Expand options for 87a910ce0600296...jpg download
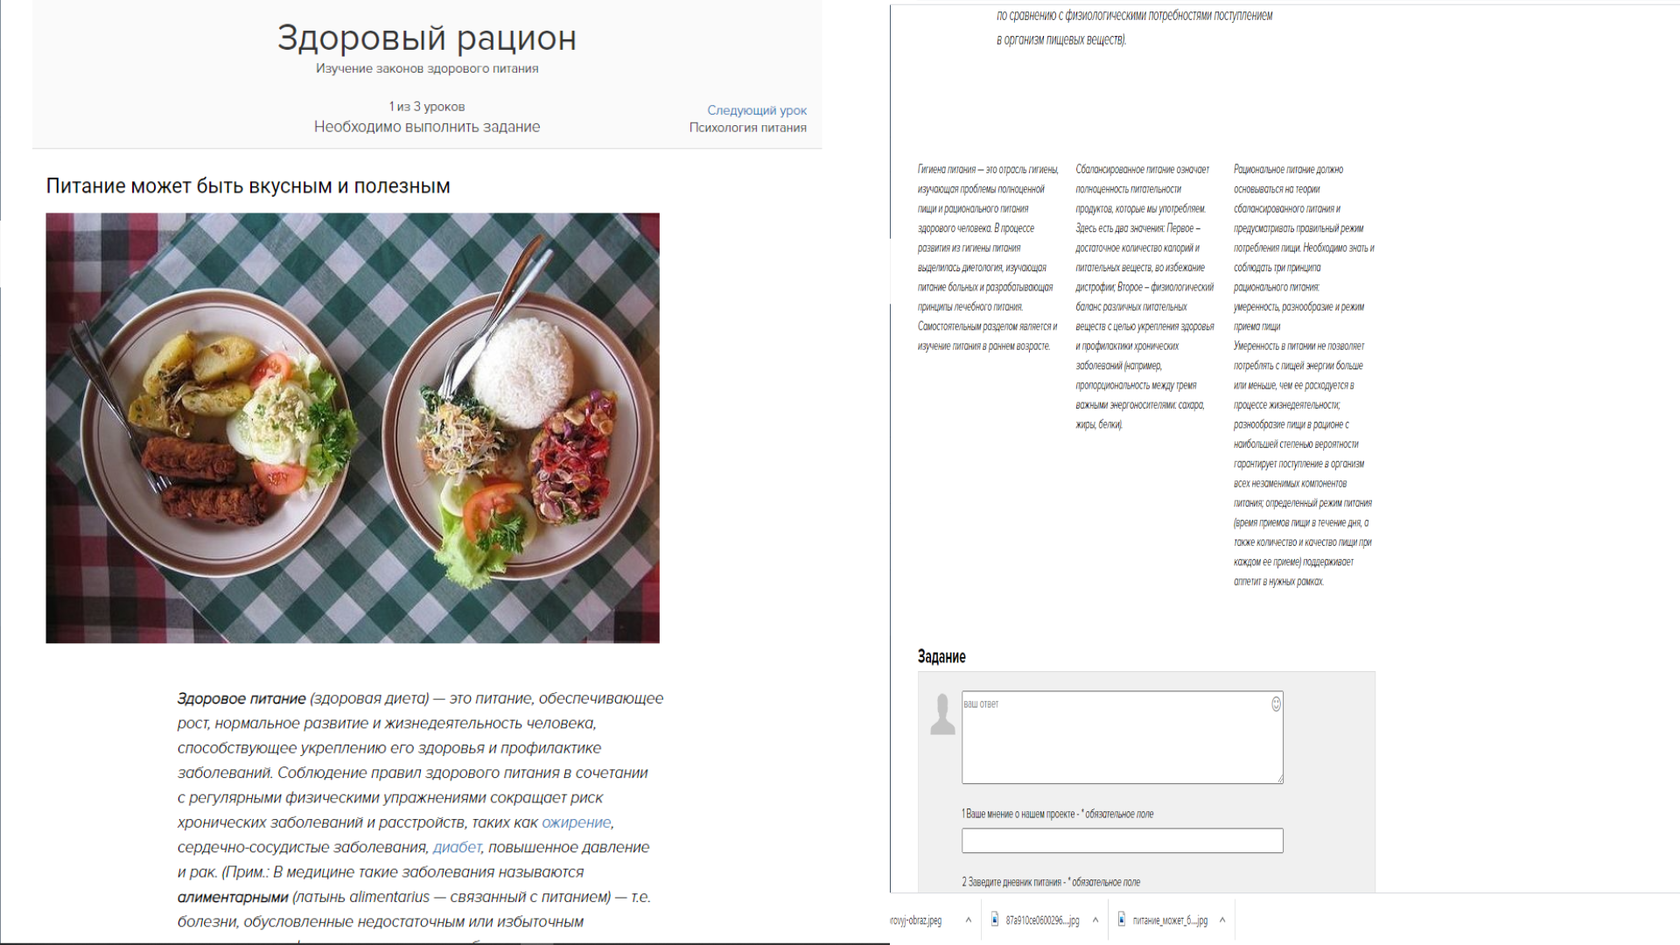The image size is (1680, 945). pyautogui.click(x=1095, y=920)
